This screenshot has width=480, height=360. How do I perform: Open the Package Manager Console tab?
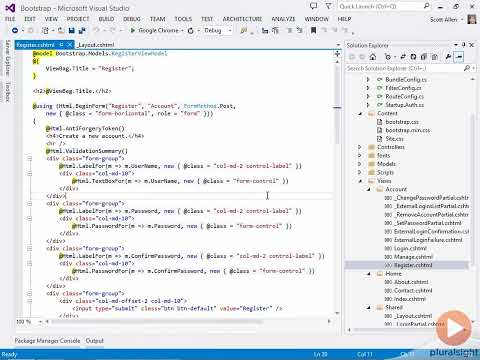click(x=47, y=341)
